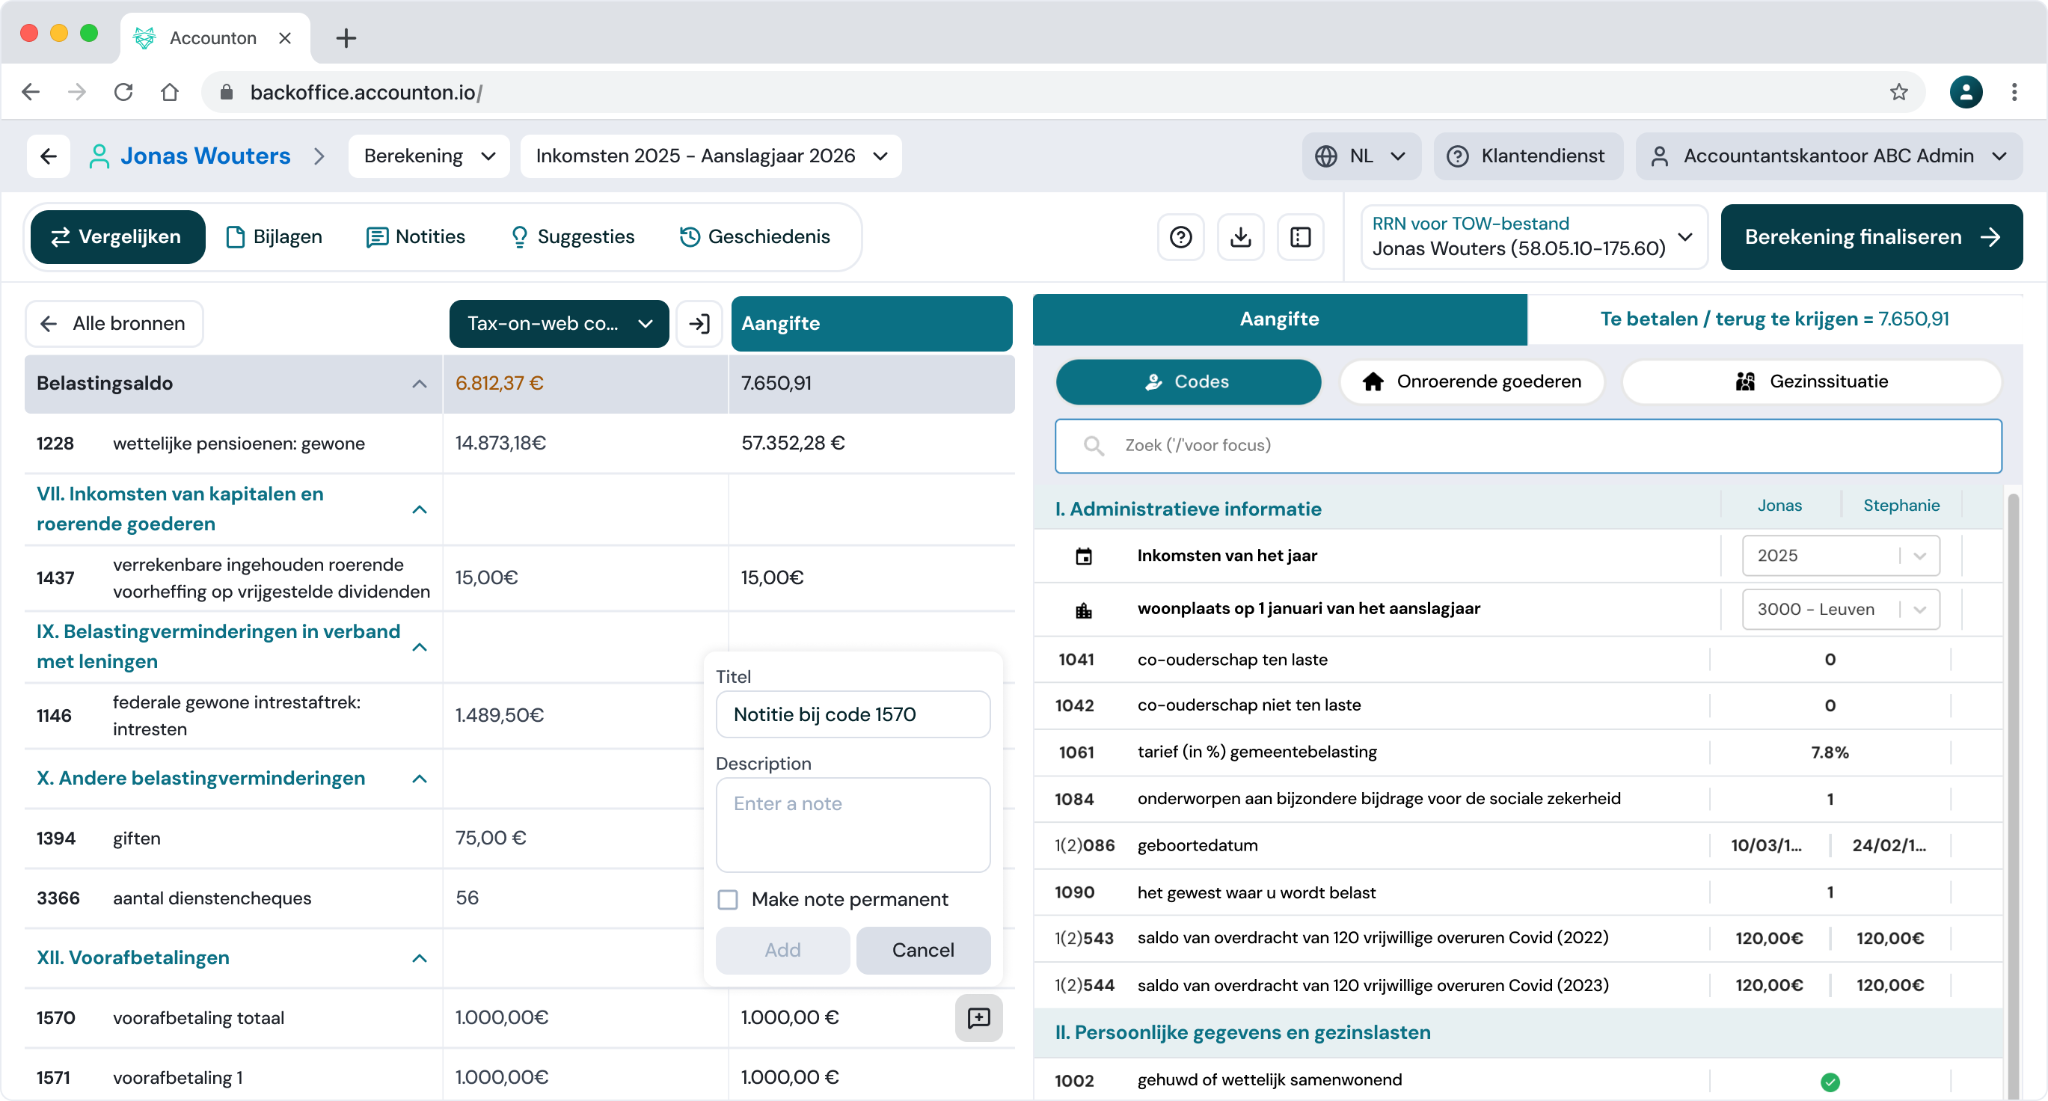Click the back arrow beside Jonas Wouters
2048x1101 pixels.
(48, 156)
